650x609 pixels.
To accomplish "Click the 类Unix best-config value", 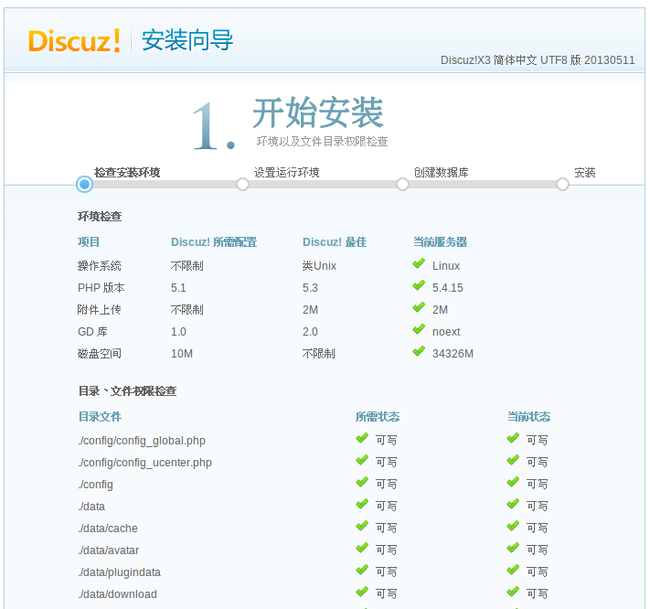I will (x=319, y=266).
